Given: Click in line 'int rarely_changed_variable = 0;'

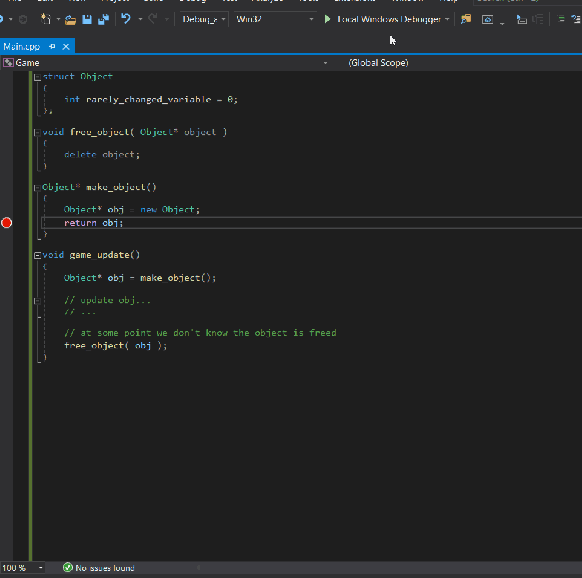Looking at the screenshot, I should (x=151, y=99).
